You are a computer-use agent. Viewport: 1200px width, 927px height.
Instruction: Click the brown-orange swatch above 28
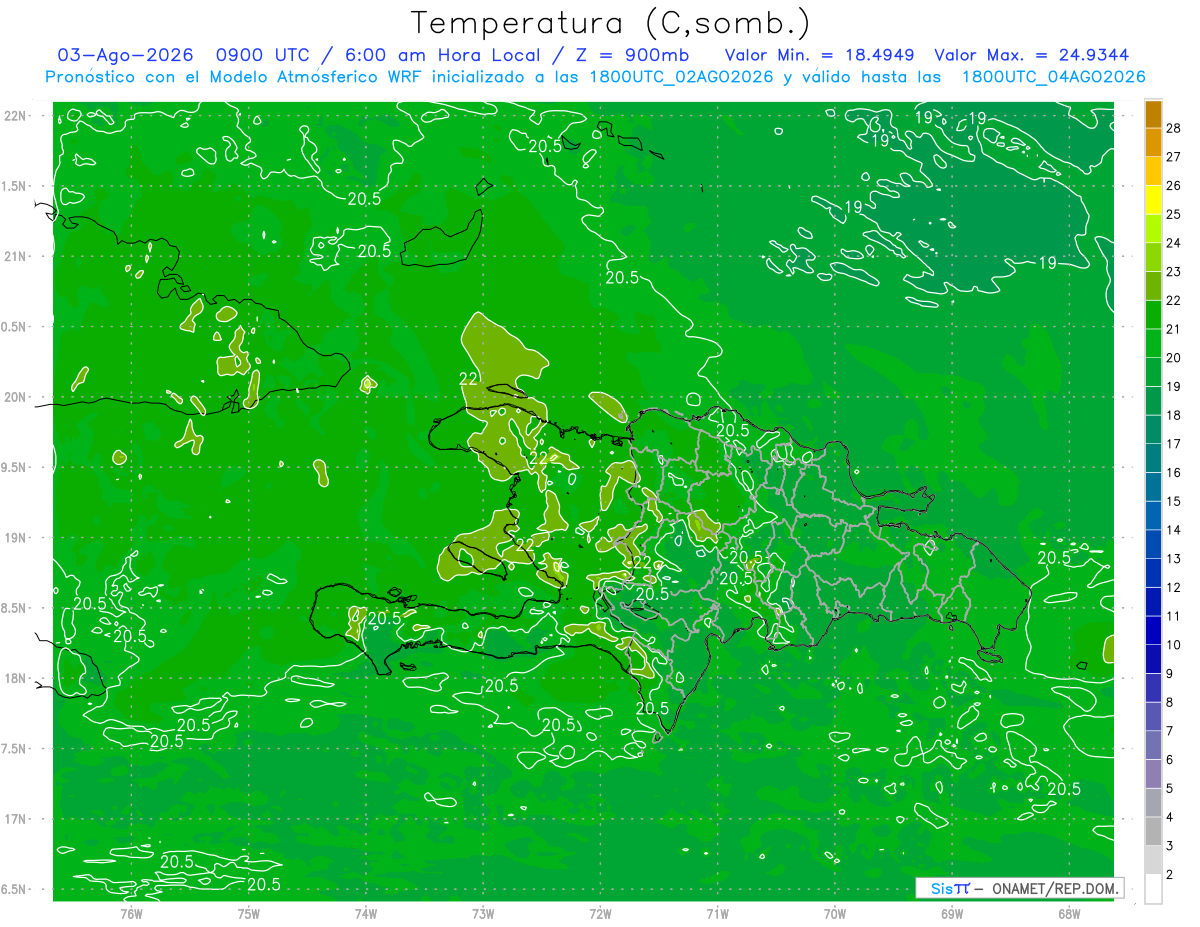pyautogui.click(x=1153, y=113)
